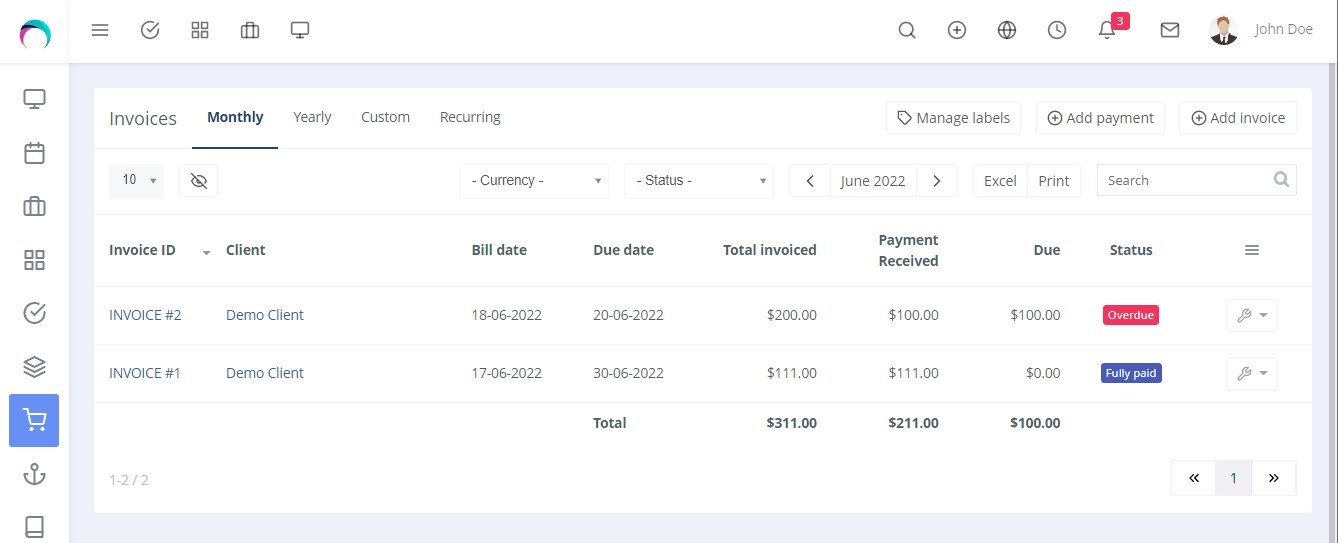The height and width of the screenshot is (543, 1338).
Task: Click the 18-06-2022 bill date cell
Action: (507, 315)
